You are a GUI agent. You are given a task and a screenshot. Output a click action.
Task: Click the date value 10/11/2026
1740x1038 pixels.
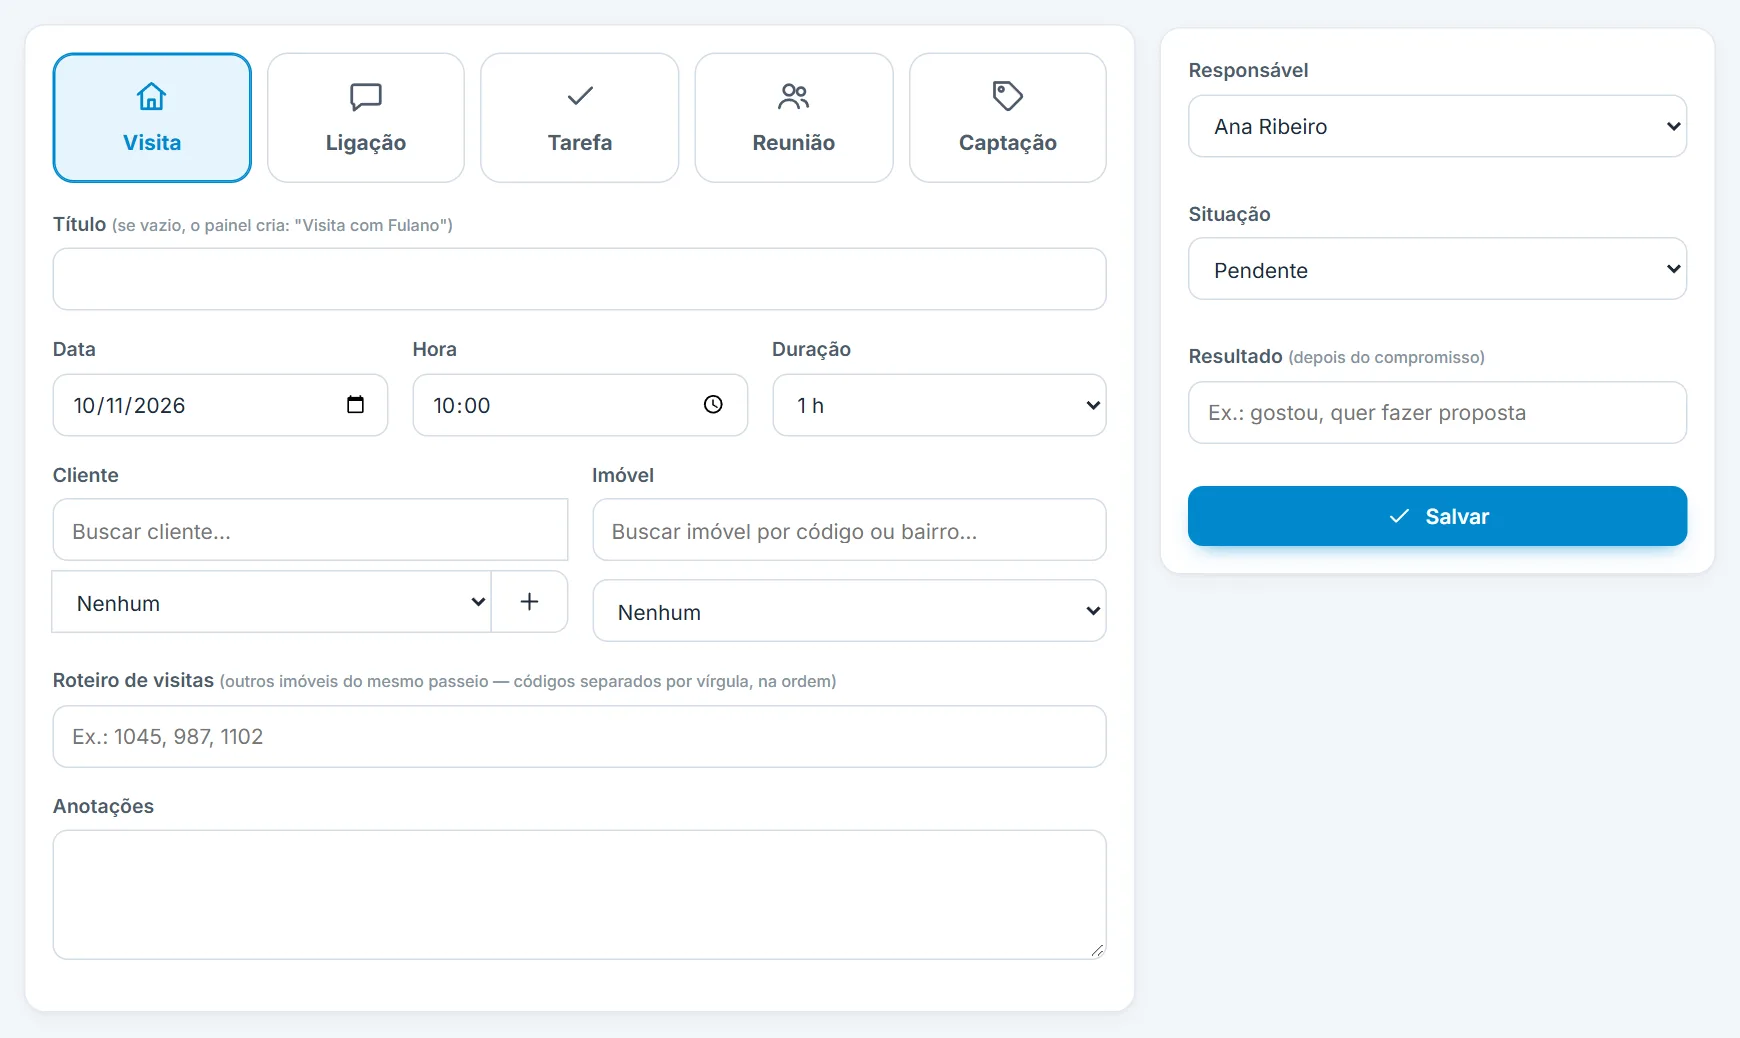[129, 405]
